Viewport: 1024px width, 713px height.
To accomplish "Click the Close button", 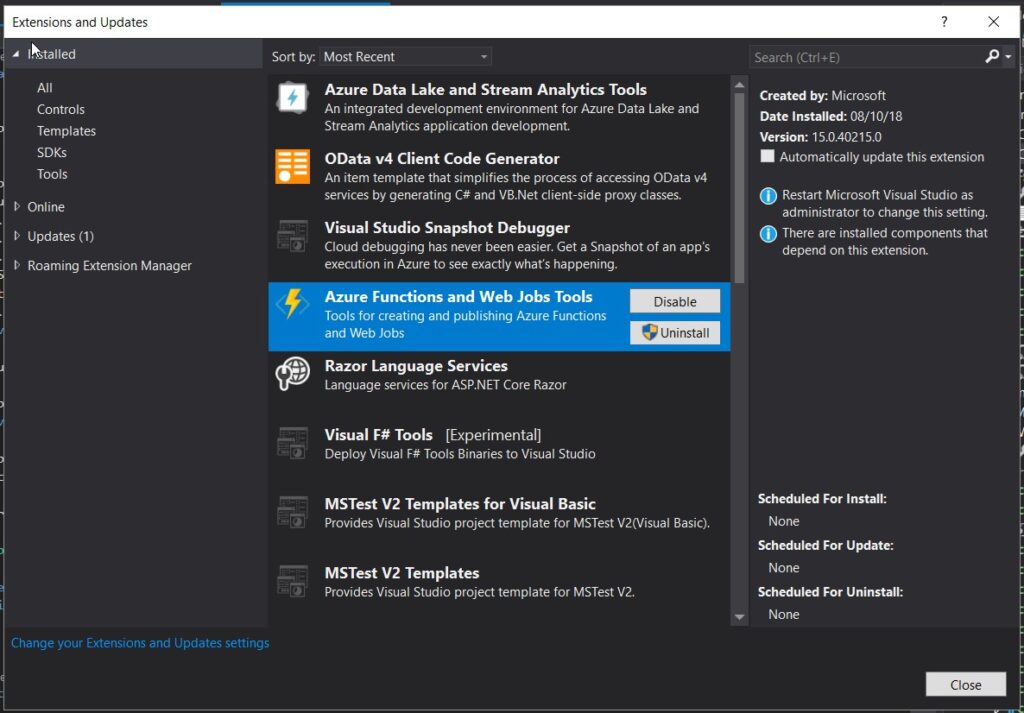I will point(965,684).
